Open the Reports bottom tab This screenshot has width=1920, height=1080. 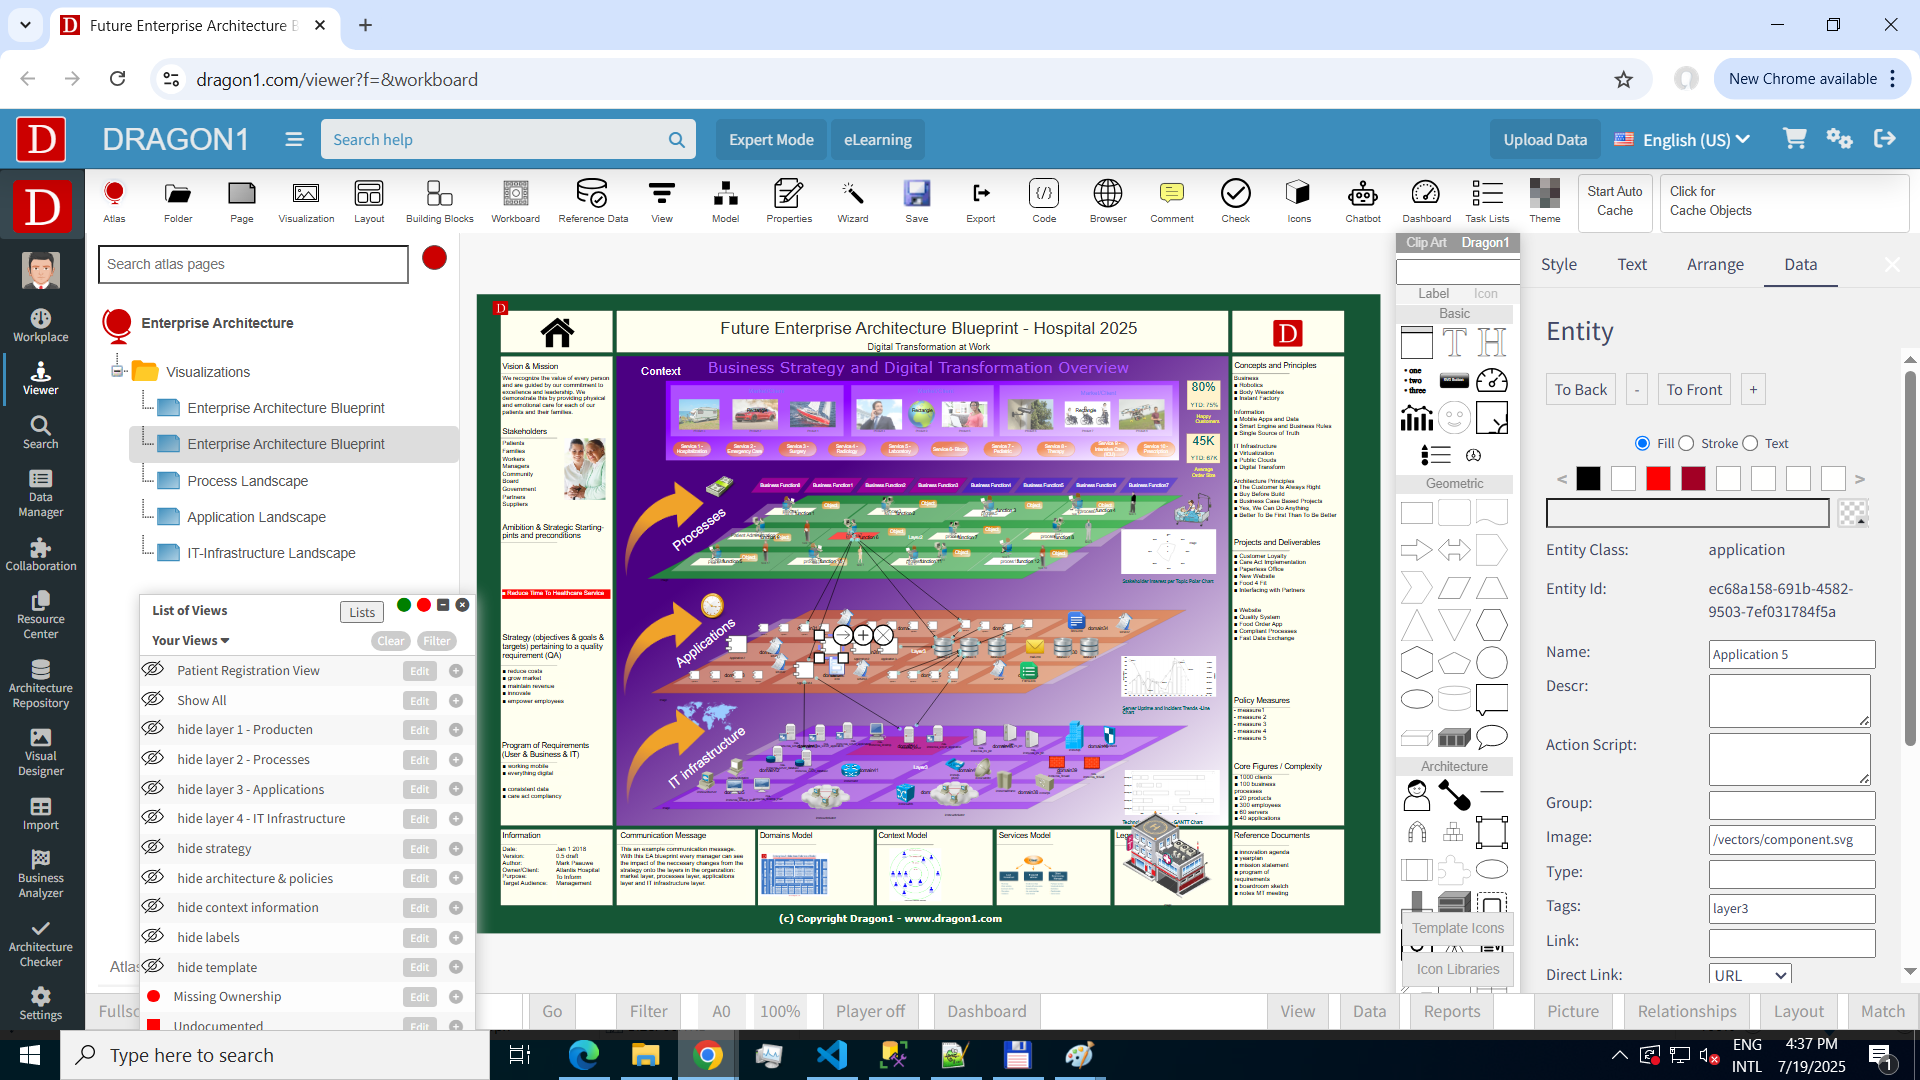click(1452, 1011)
